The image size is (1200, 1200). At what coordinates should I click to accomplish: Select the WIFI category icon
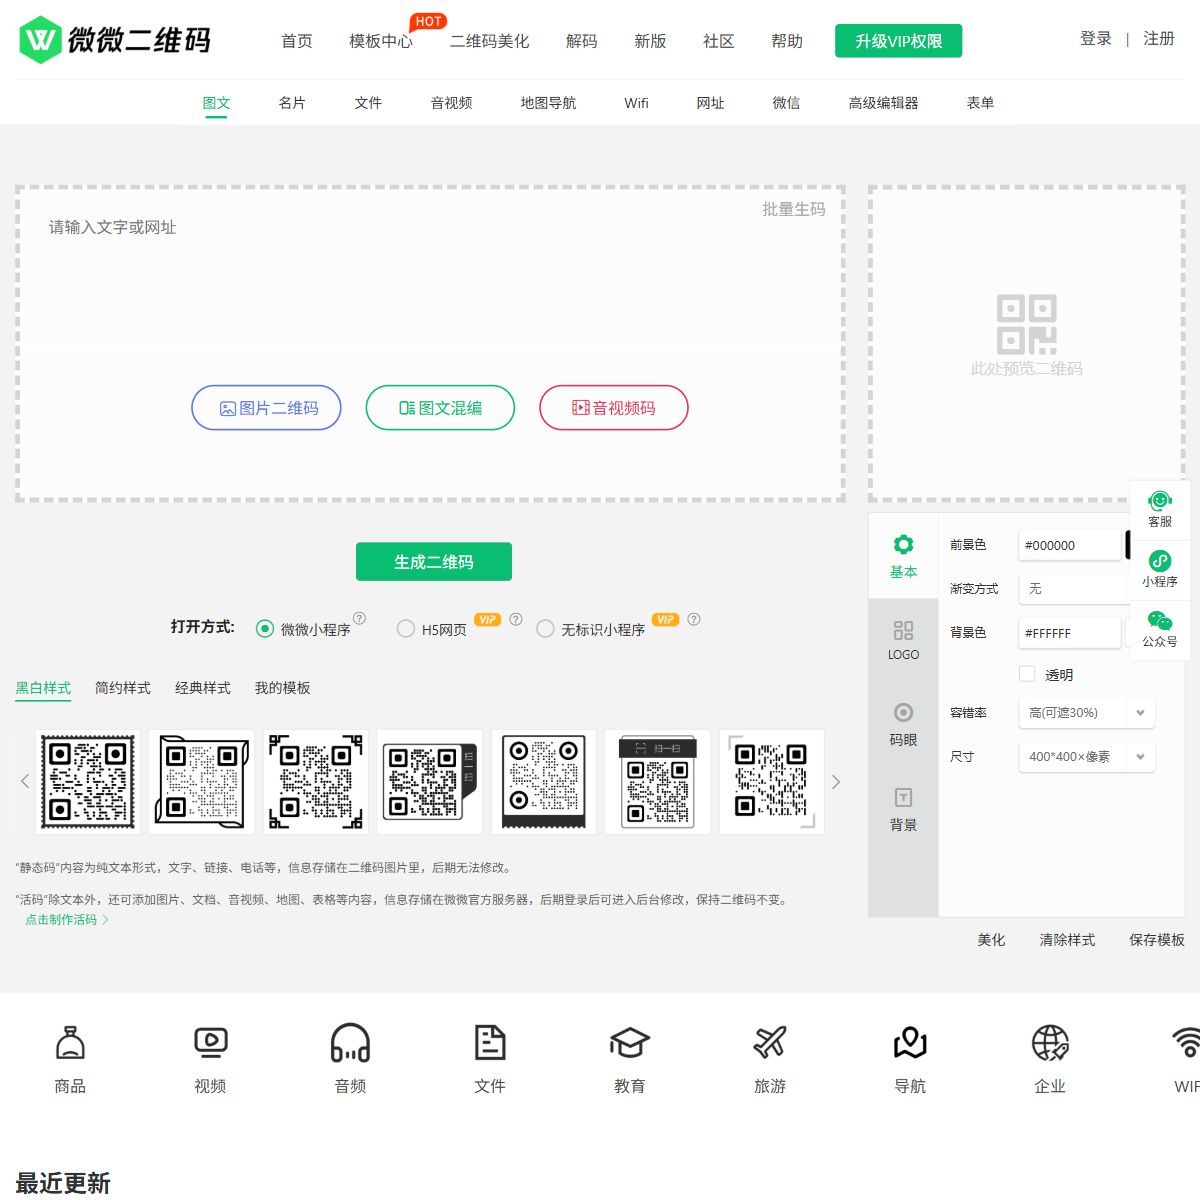(x=1186, y=1043)
